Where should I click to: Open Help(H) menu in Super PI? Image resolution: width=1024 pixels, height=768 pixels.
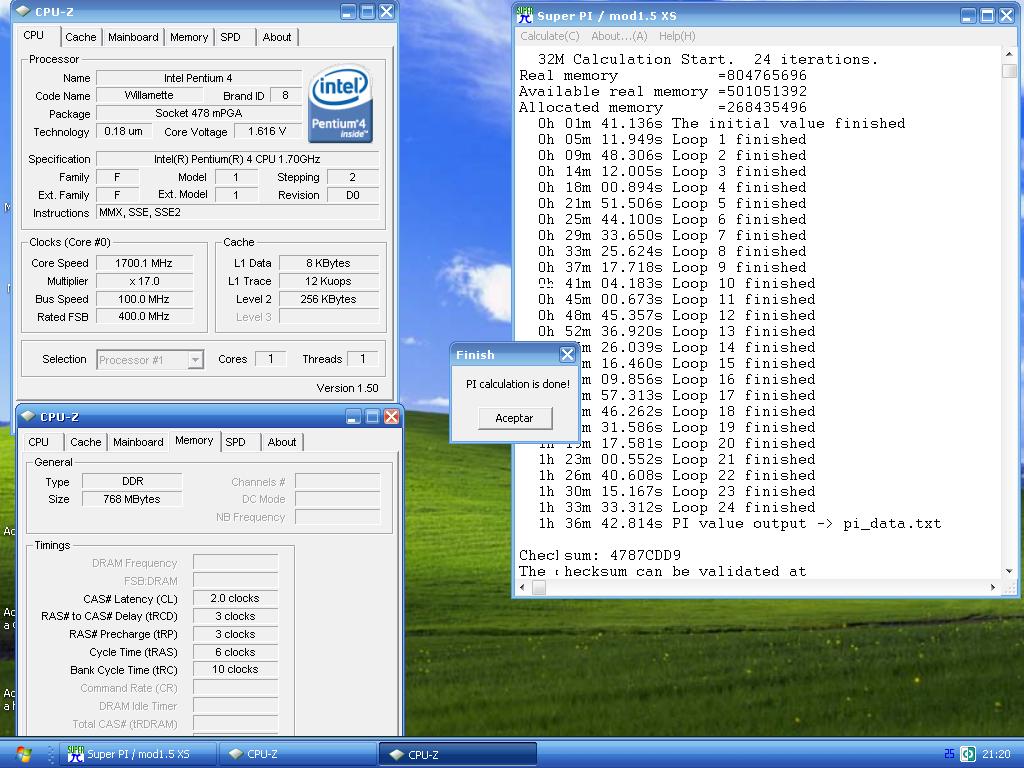tap(677, 36)
